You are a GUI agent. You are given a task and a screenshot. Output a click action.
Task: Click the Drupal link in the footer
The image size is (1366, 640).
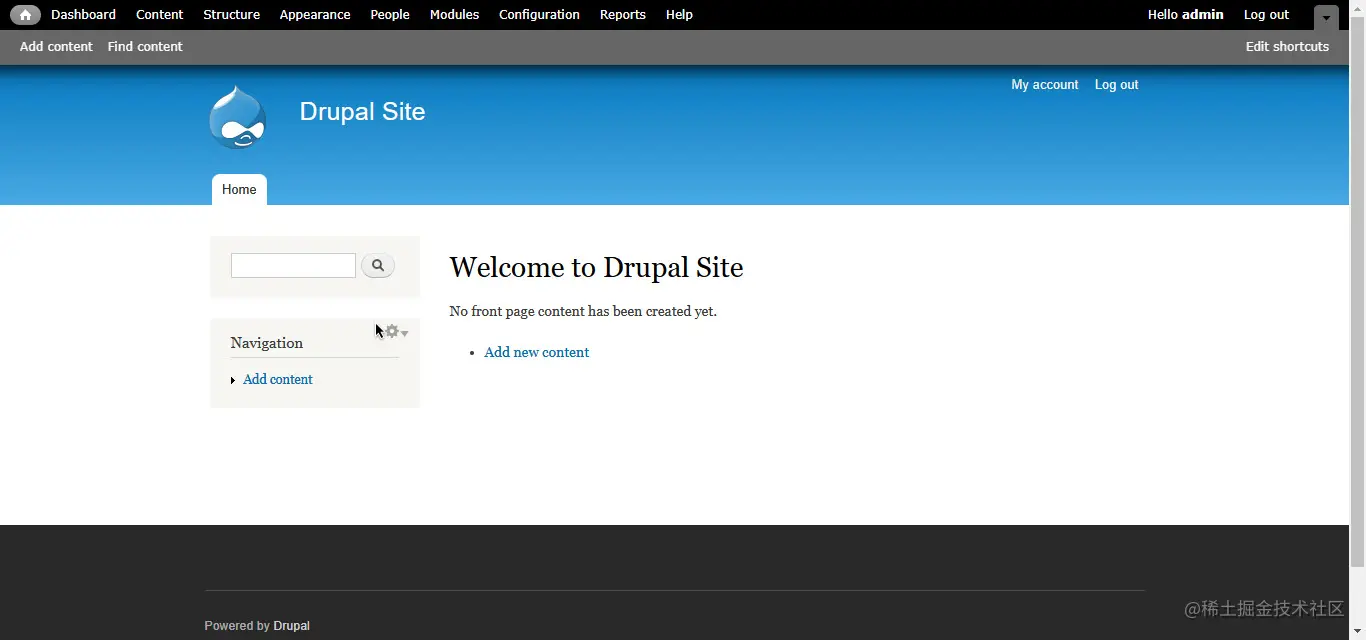click(x=291, y=626)
